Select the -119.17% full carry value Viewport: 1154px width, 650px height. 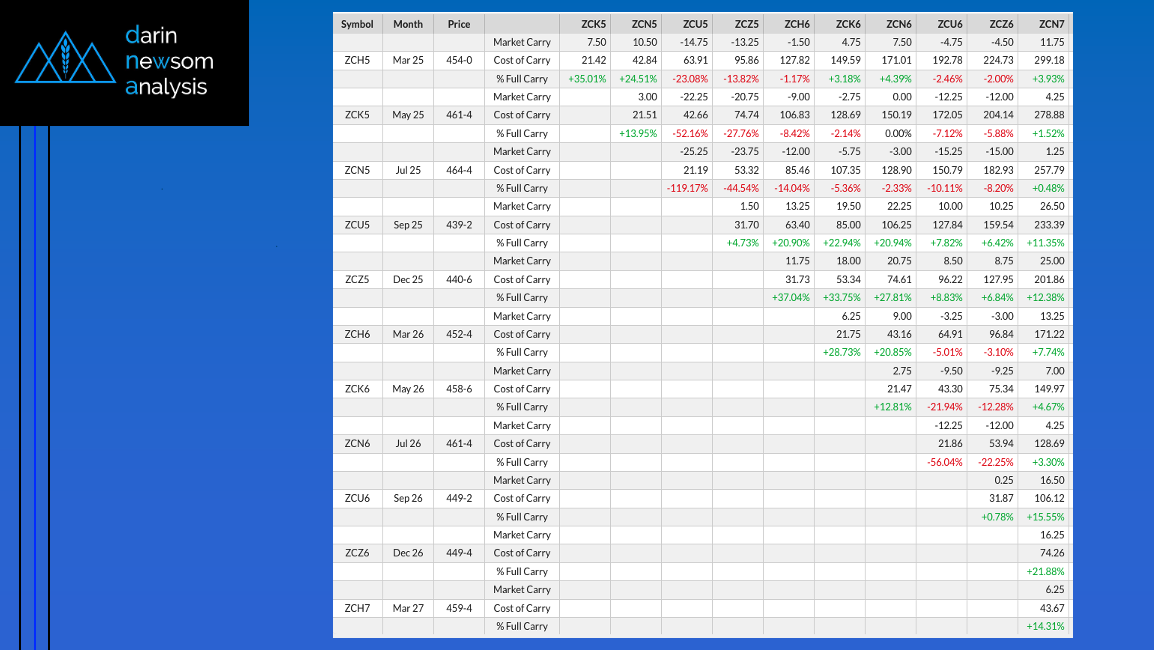point(687,188)
